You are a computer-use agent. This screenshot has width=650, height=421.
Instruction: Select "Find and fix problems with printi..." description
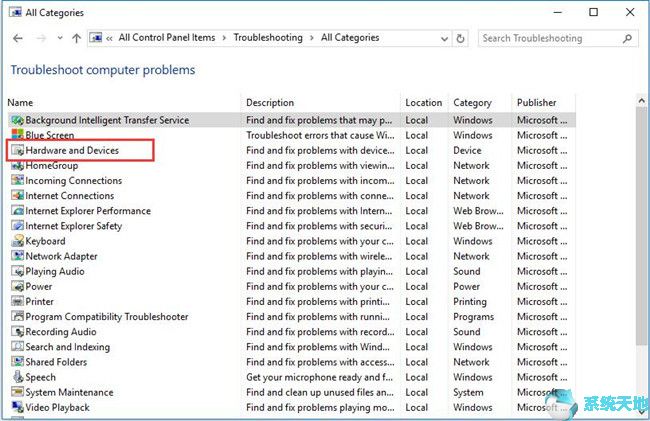(x=318, y=302)
